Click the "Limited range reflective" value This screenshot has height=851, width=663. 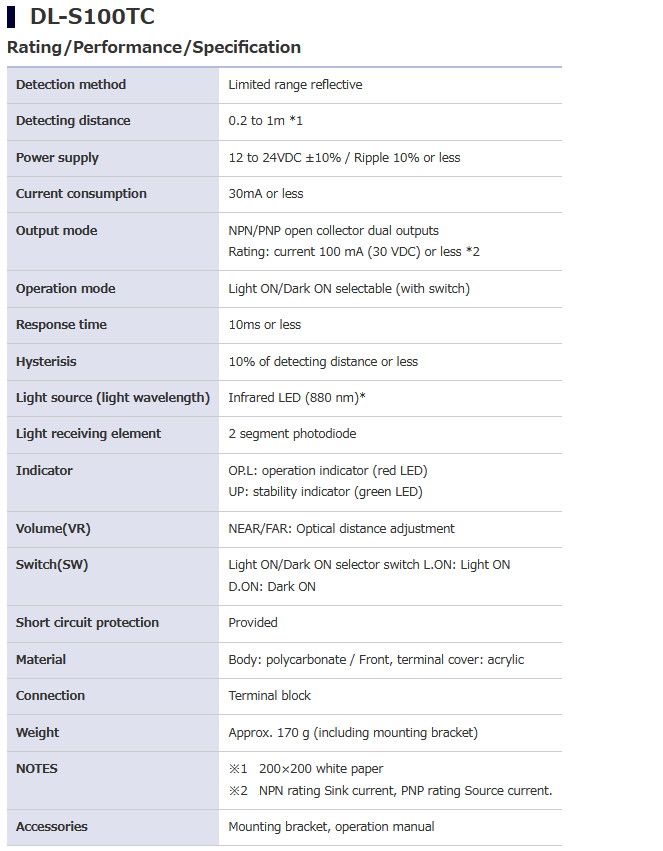tap(295, 85)
